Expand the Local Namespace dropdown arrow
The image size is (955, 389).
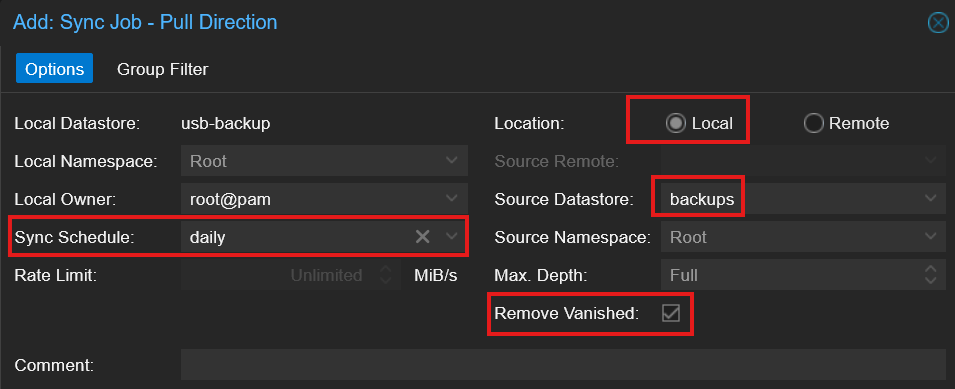pyautogui.click(x=451, y=161)
